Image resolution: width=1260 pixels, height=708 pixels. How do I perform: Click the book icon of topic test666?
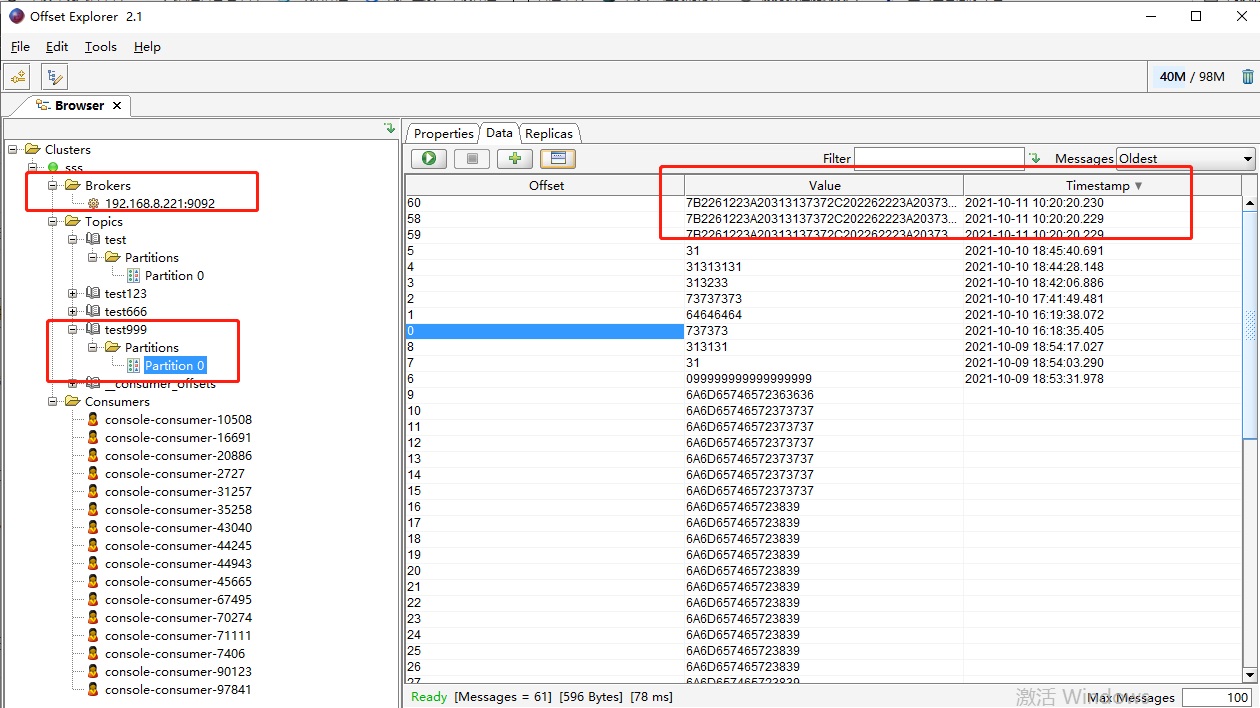[93, 311]
